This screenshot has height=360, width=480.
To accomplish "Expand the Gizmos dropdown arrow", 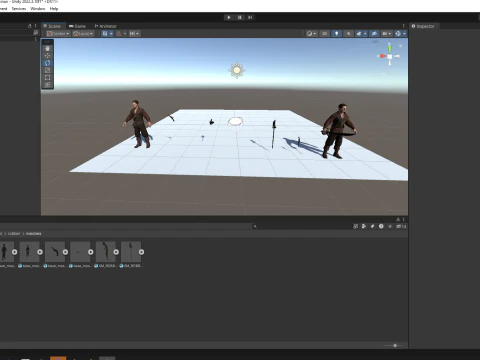I will click(x=404, y=34).
